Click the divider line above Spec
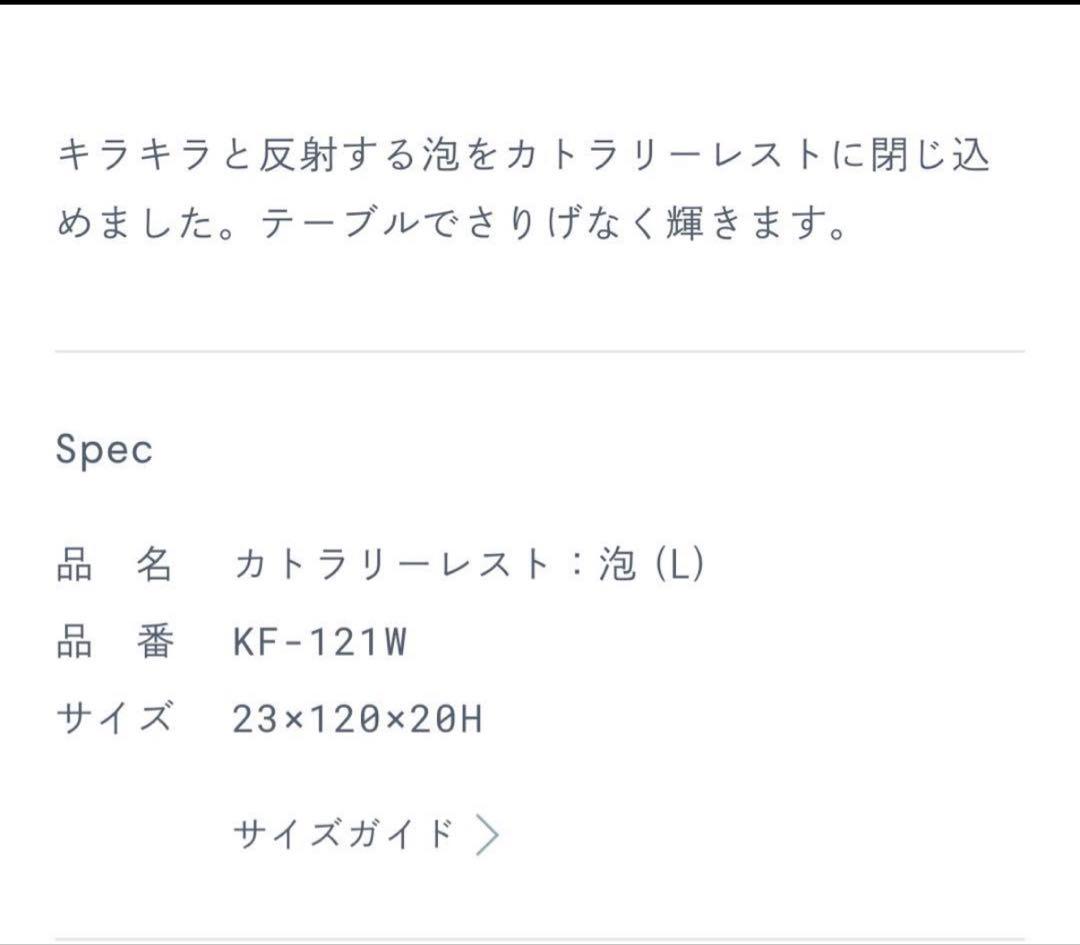The height and width of the screenshot is (945, 1080). (540, 352)
